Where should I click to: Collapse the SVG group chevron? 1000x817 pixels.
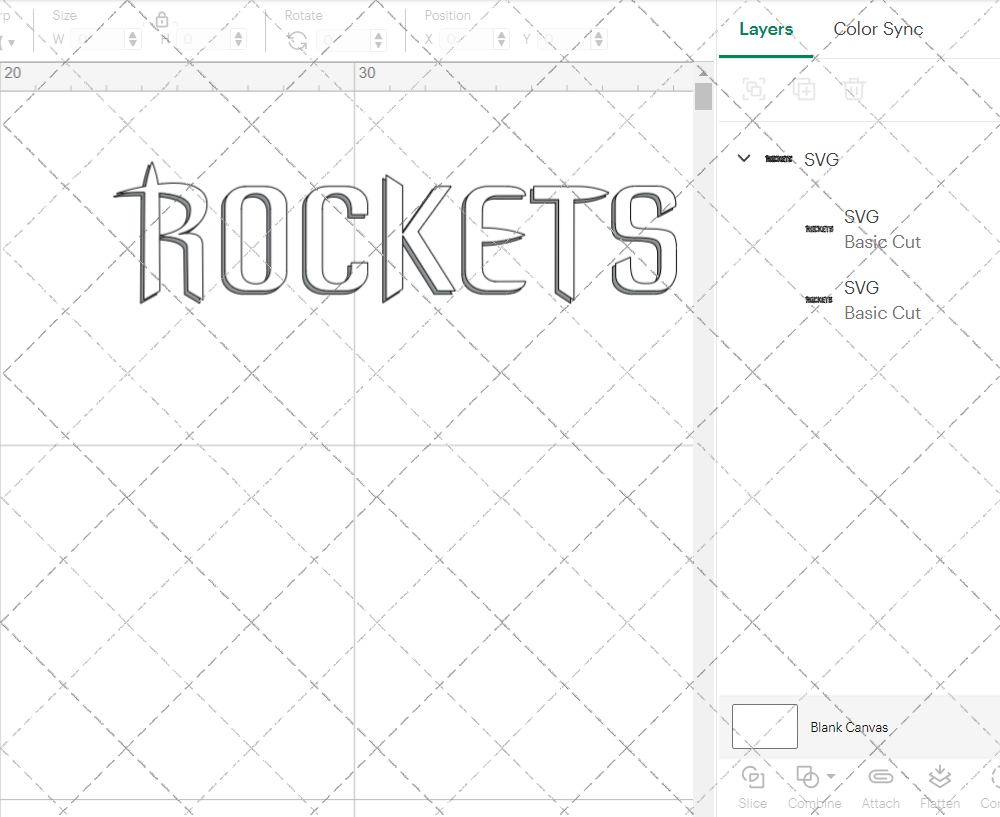(x=744, y=158)
